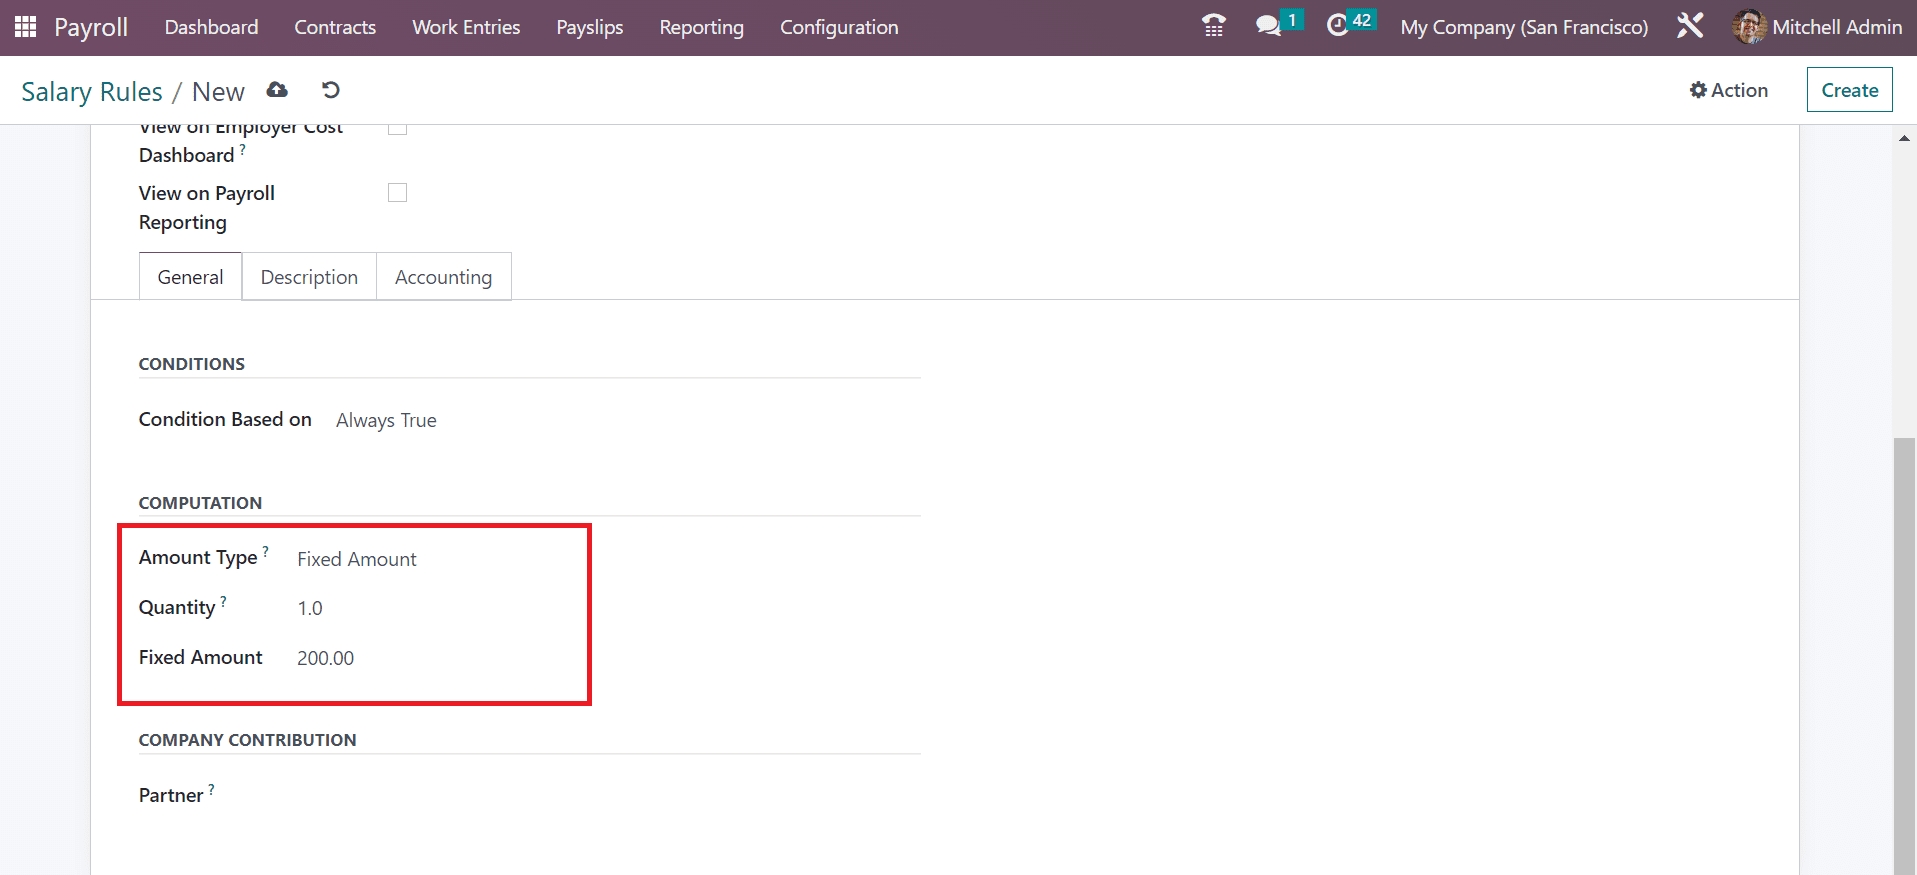Toggle View on Payroll Reporting checkbox
This screenshot has width=1917, height=875.
(397, 193)
